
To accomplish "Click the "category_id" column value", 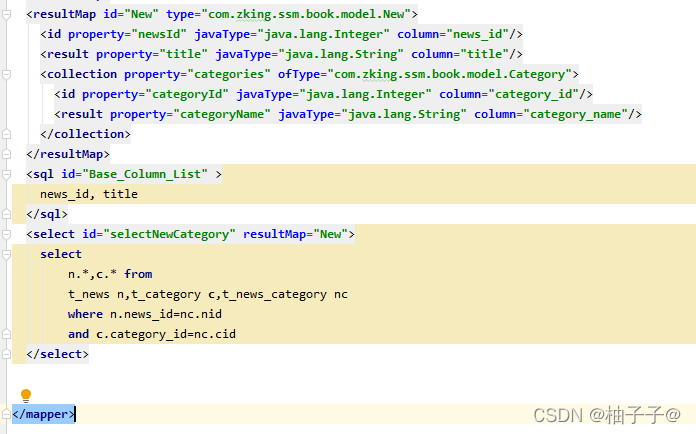I will [x=534, y=94].
